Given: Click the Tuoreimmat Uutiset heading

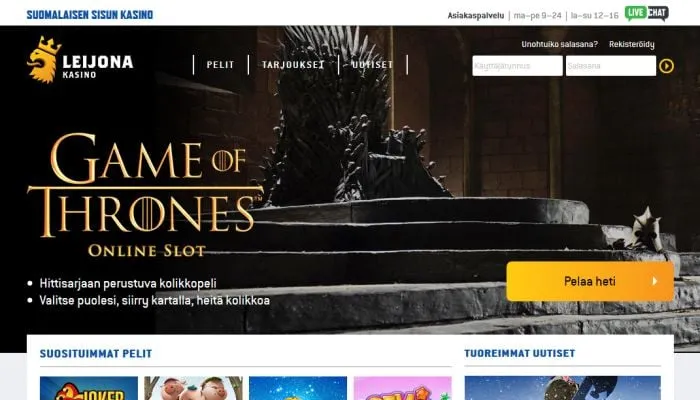Looking at the screenshot, I should pyautogui.click(x=520, y=354).
